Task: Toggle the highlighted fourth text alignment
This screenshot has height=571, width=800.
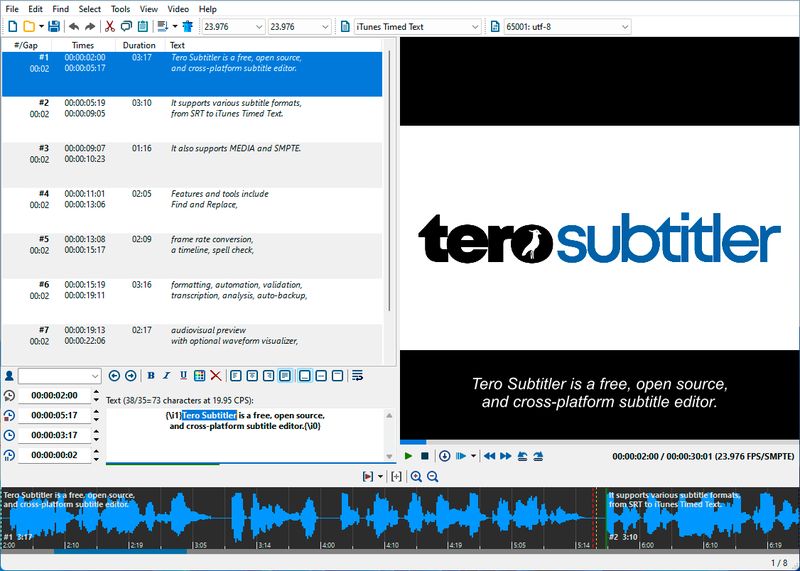Action: pos(285,376)
